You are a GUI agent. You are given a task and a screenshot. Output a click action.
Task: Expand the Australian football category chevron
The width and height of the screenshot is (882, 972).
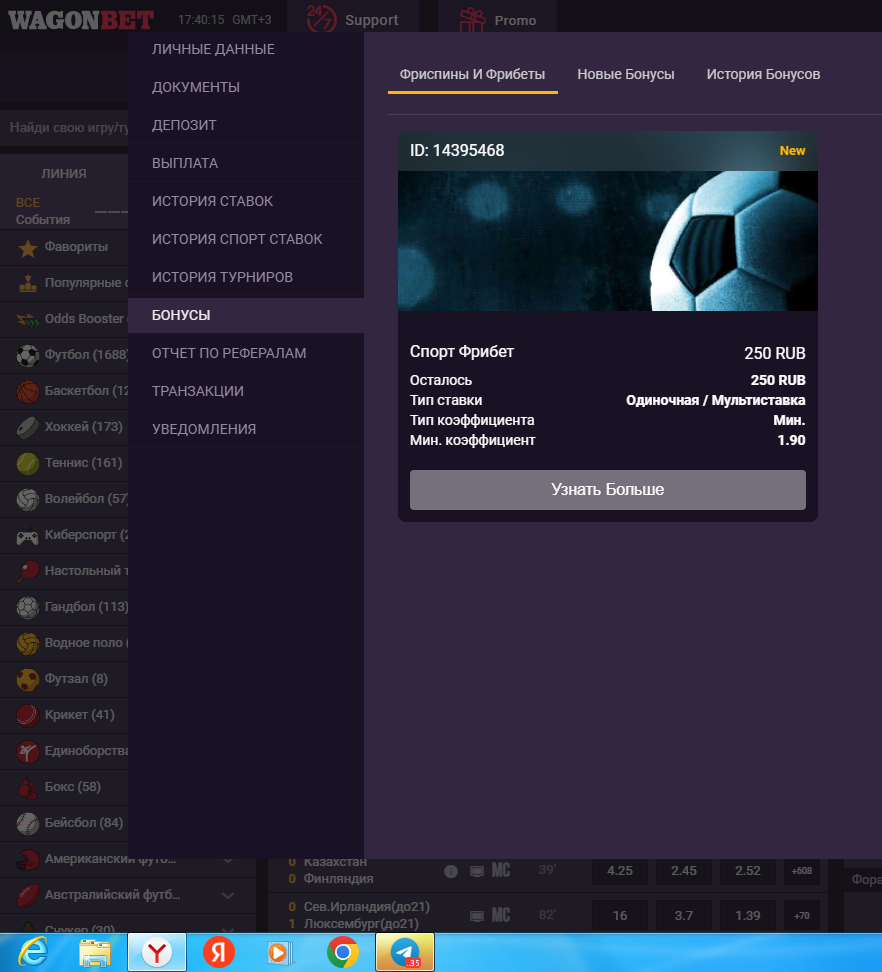click(228, 895)
